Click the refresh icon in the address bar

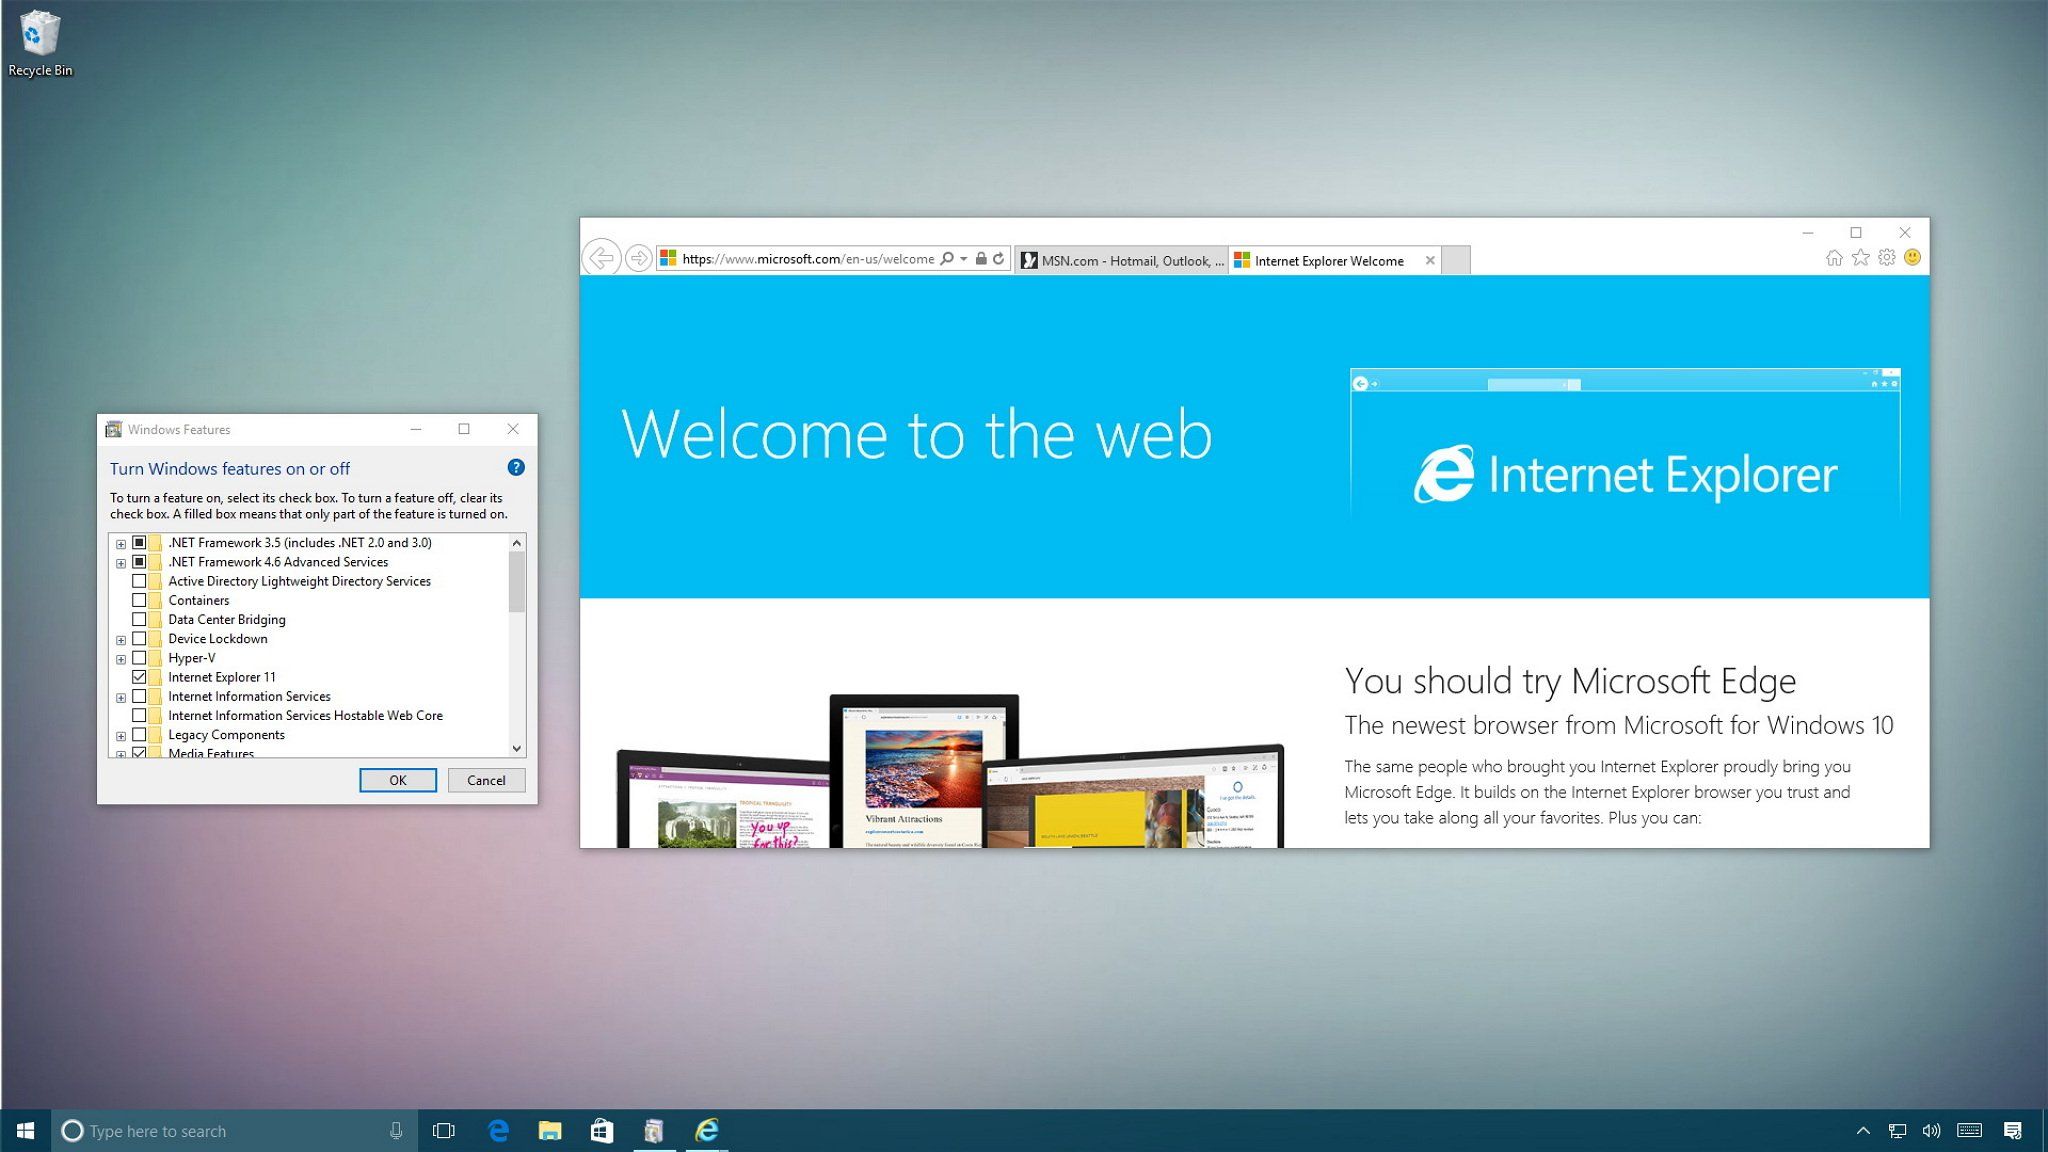click(998, 259)
